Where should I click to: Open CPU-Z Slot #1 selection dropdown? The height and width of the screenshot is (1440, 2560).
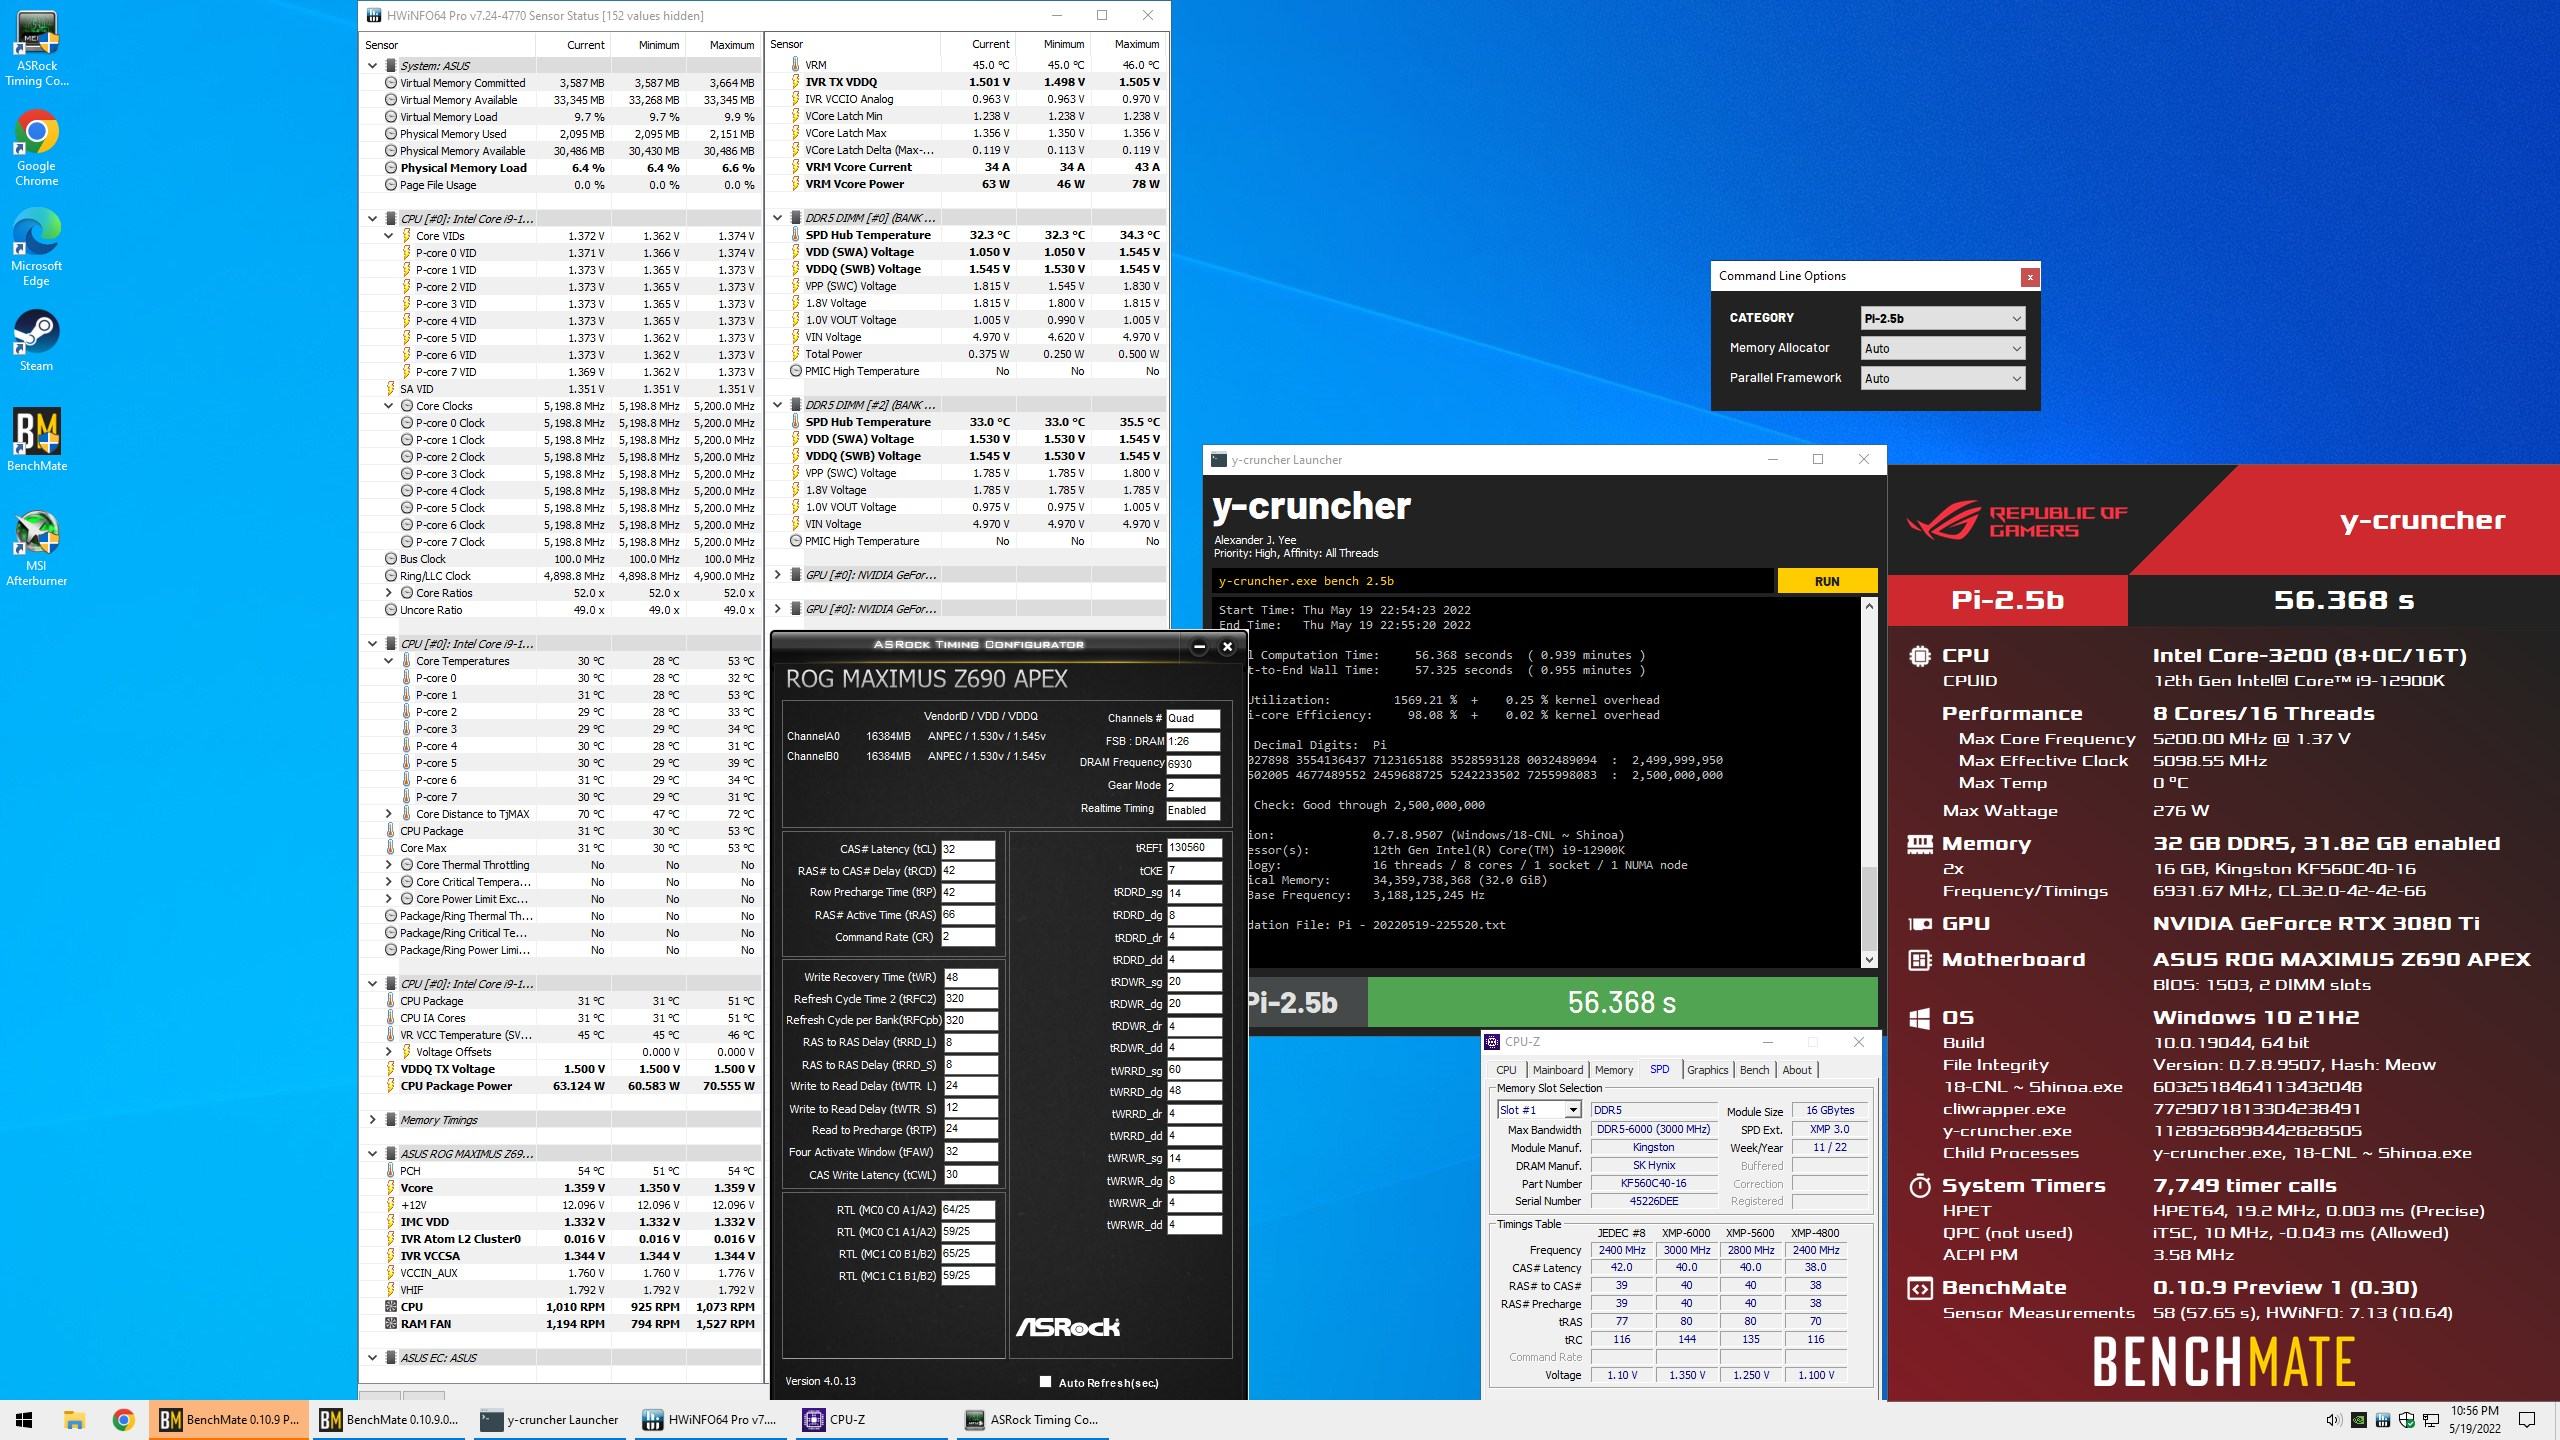tap(1538, 1110)
